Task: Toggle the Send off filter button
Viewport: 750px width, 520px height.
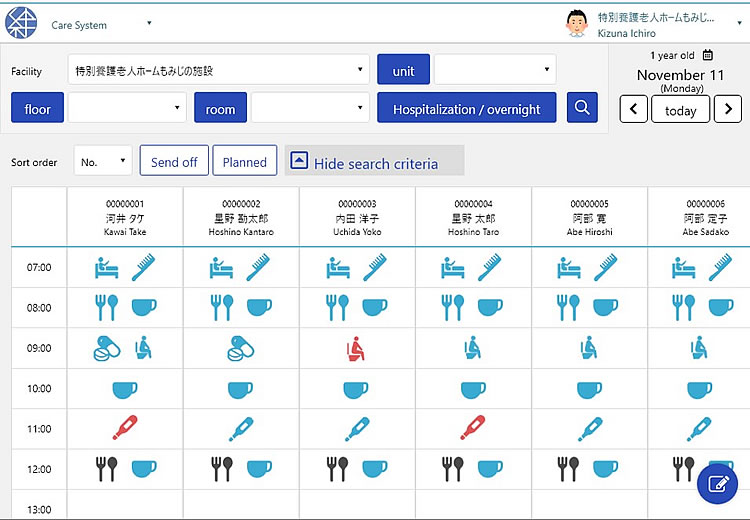Action: click(x=174, y=161)
